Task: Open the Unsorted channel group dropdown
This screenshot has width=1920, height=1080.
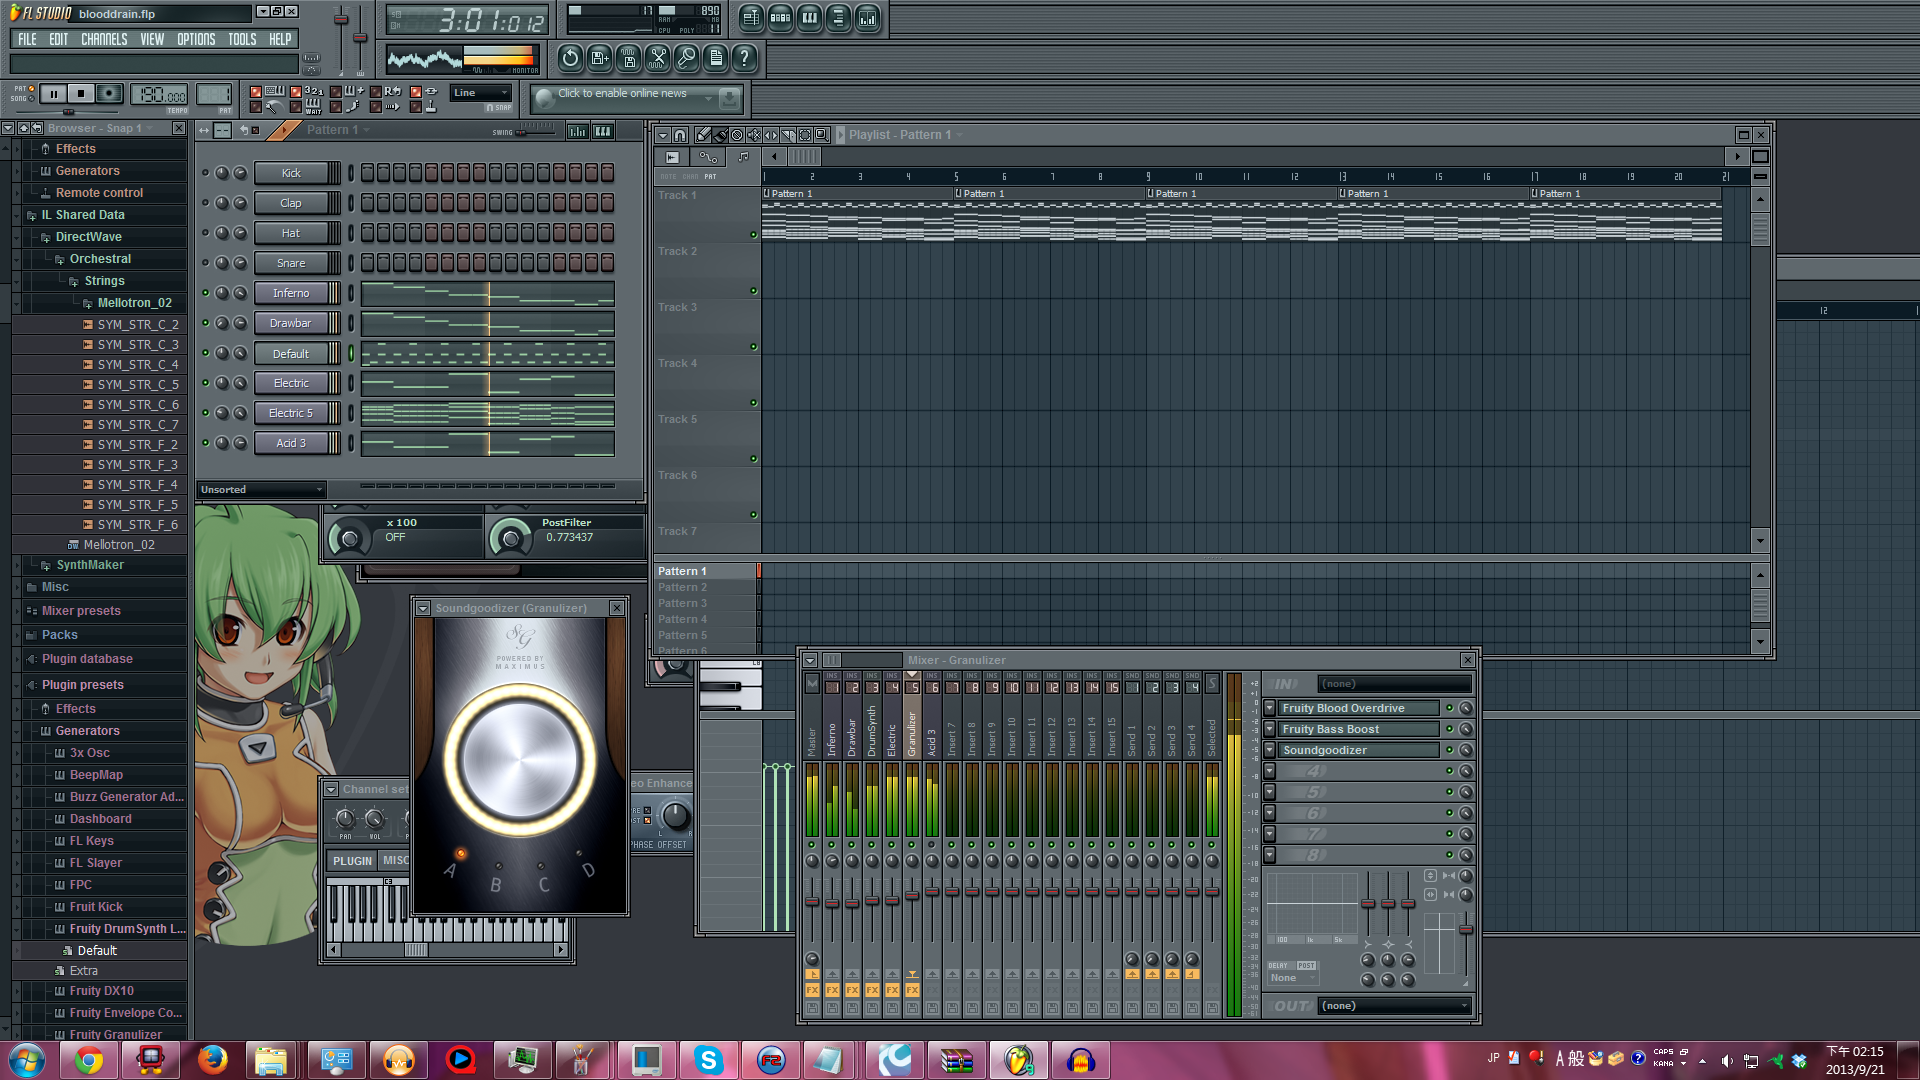Action: [261, 489]
